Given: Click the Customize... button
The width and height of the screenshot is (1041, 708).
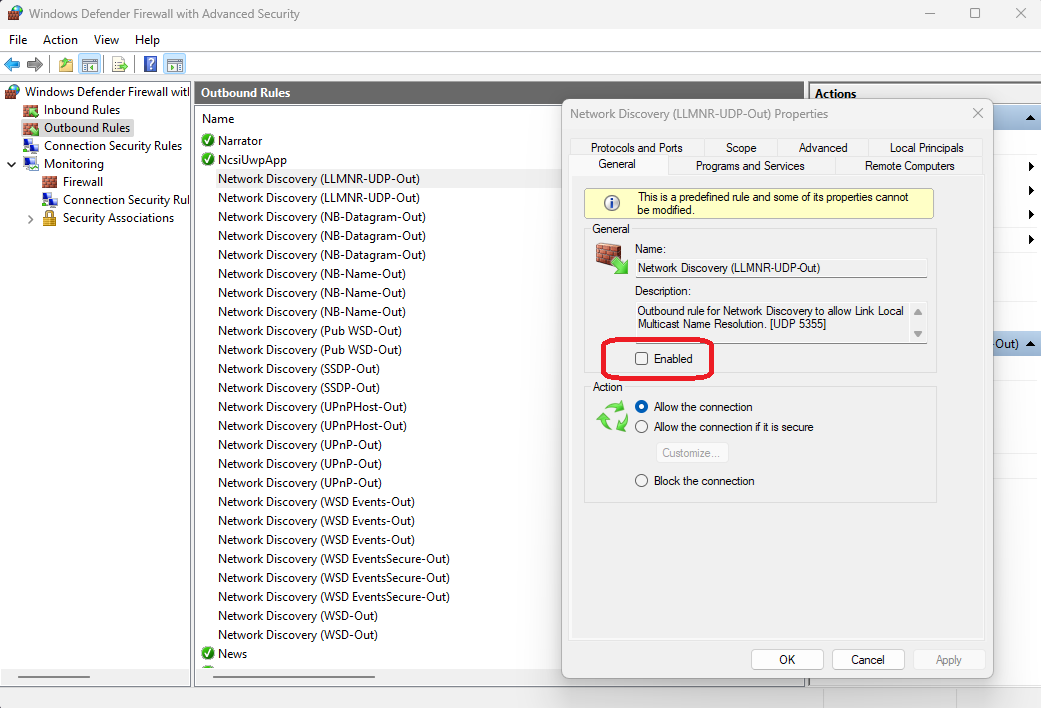Looking at the screenshot, I should click(x=692, y=453).
